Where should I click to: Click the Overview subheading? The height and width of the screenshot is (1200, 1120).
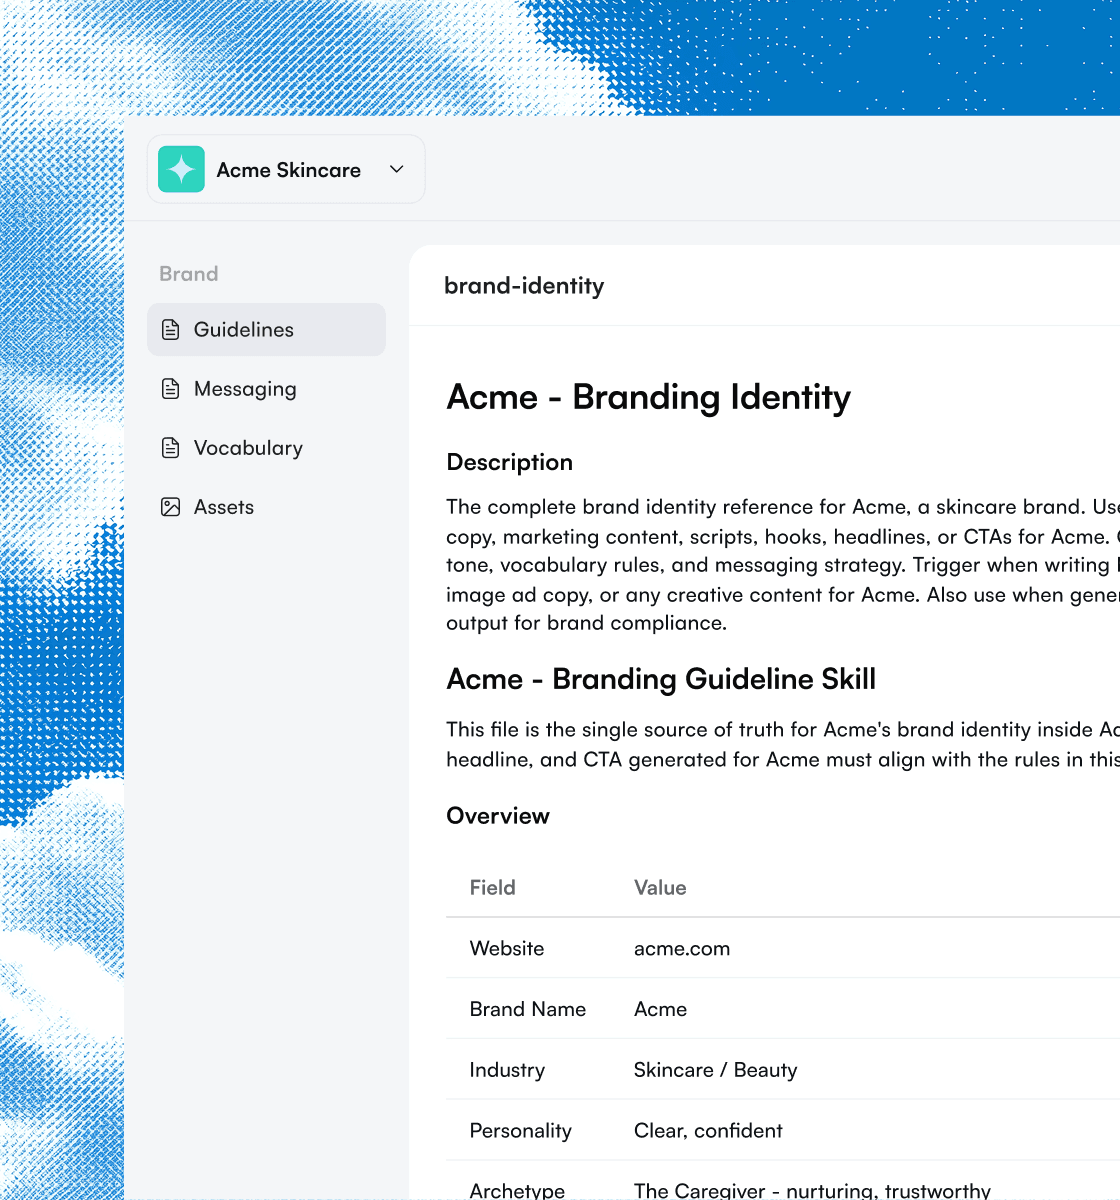[498, 816]
